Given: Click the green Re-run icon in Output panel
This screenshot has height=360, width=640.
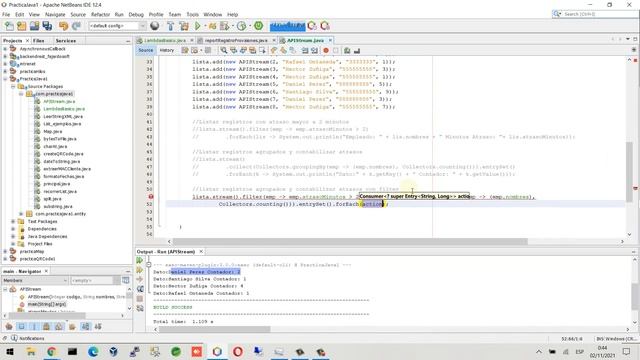Looking at the screenshot, I should (140, 260).
